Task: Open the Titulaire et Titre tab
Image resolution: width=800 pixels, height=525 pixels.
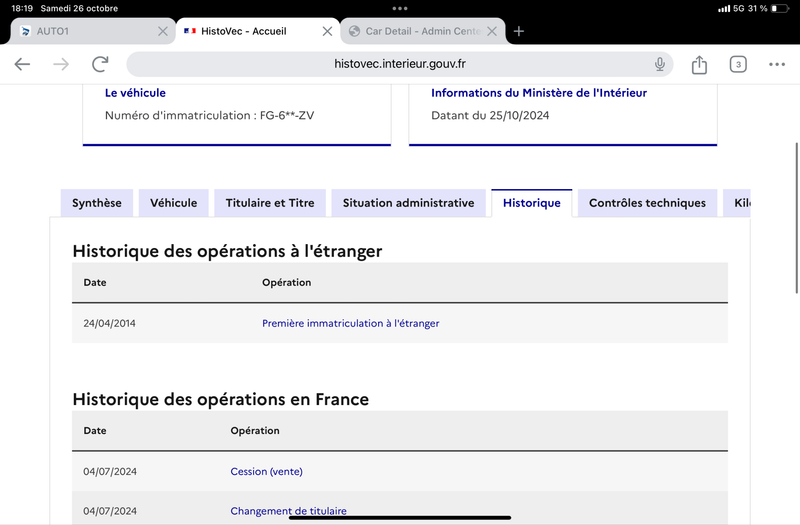Action: [x=270, y=203]
